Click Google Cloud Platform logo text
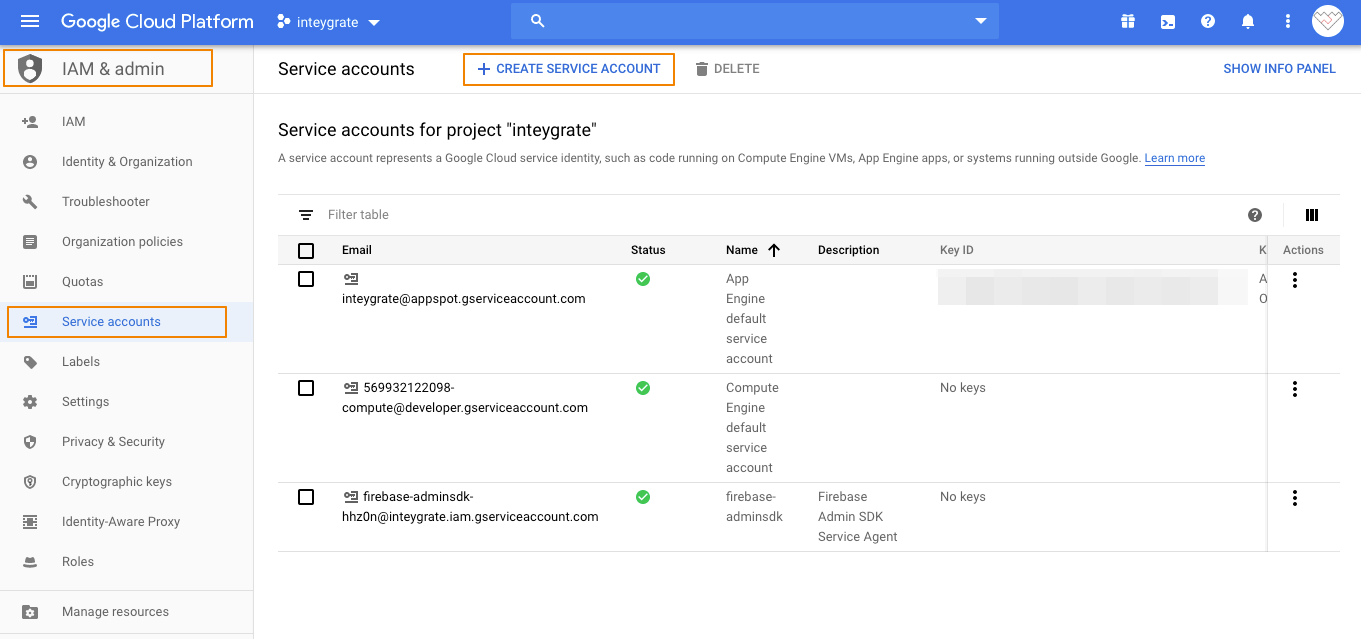This screenshot has height=639, width=1361. tap(157, 21)
